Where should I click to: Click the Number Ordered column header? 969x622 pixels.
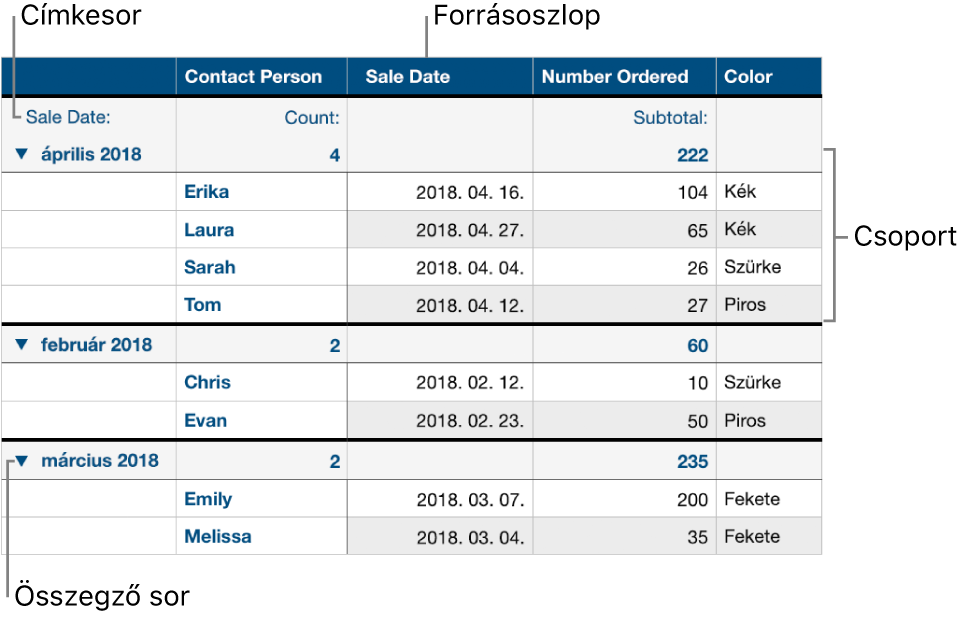tap(624, 77)
